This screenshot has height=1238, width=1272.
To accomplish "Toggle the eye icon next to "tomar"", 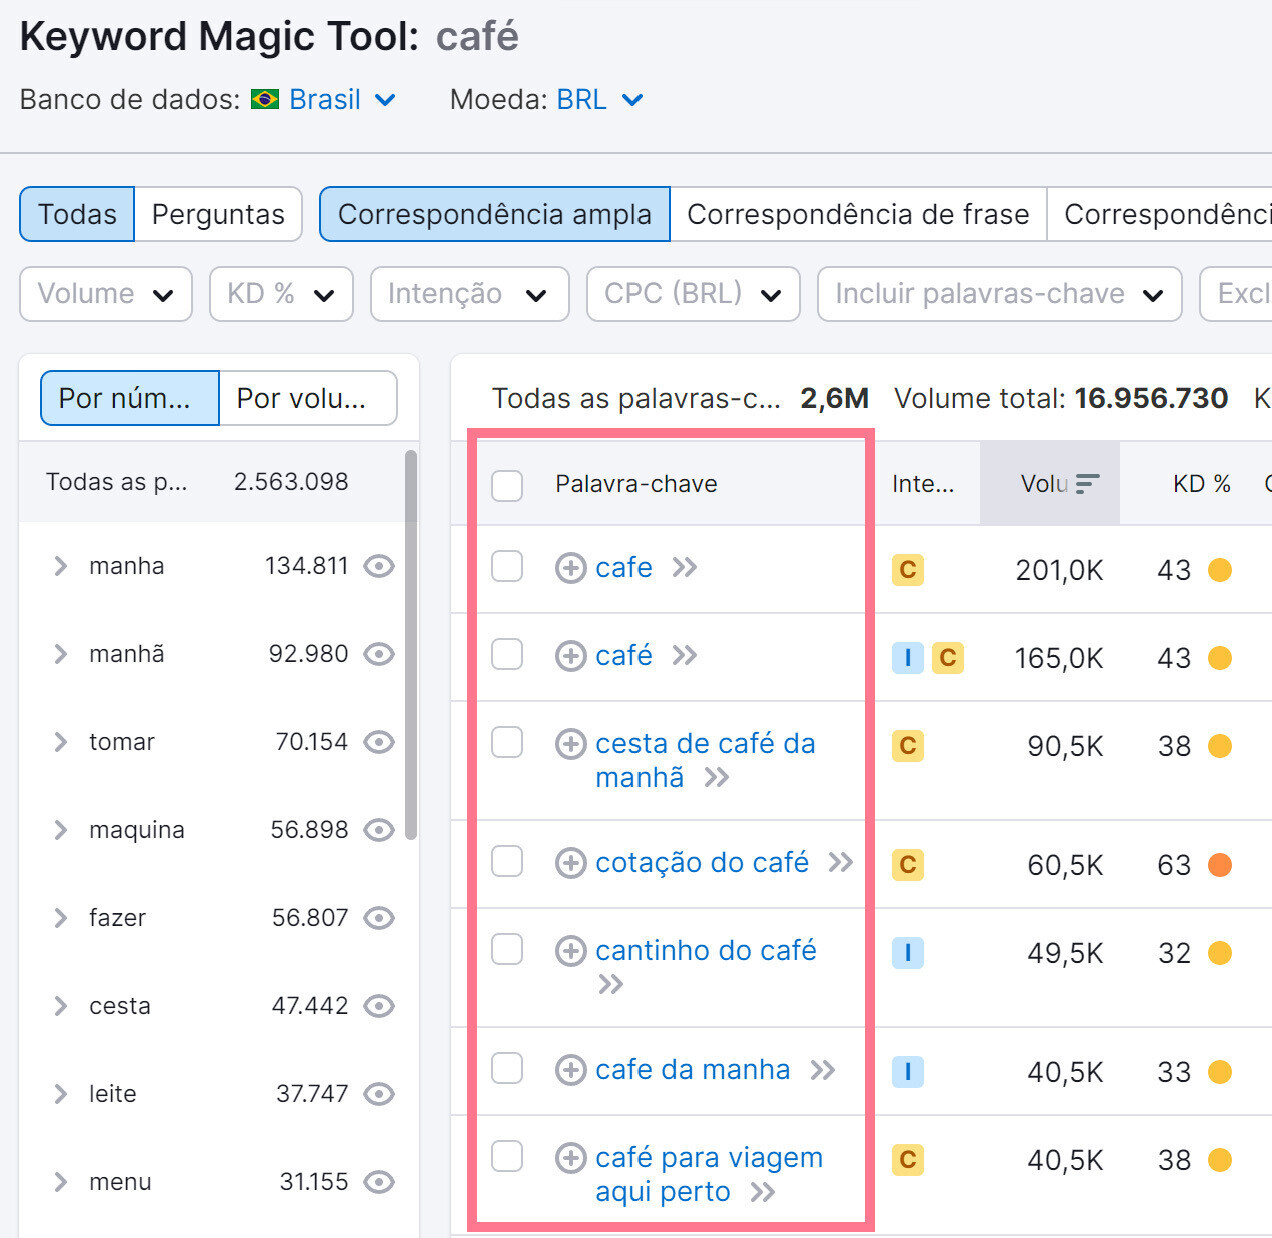I will coord(378,742).
